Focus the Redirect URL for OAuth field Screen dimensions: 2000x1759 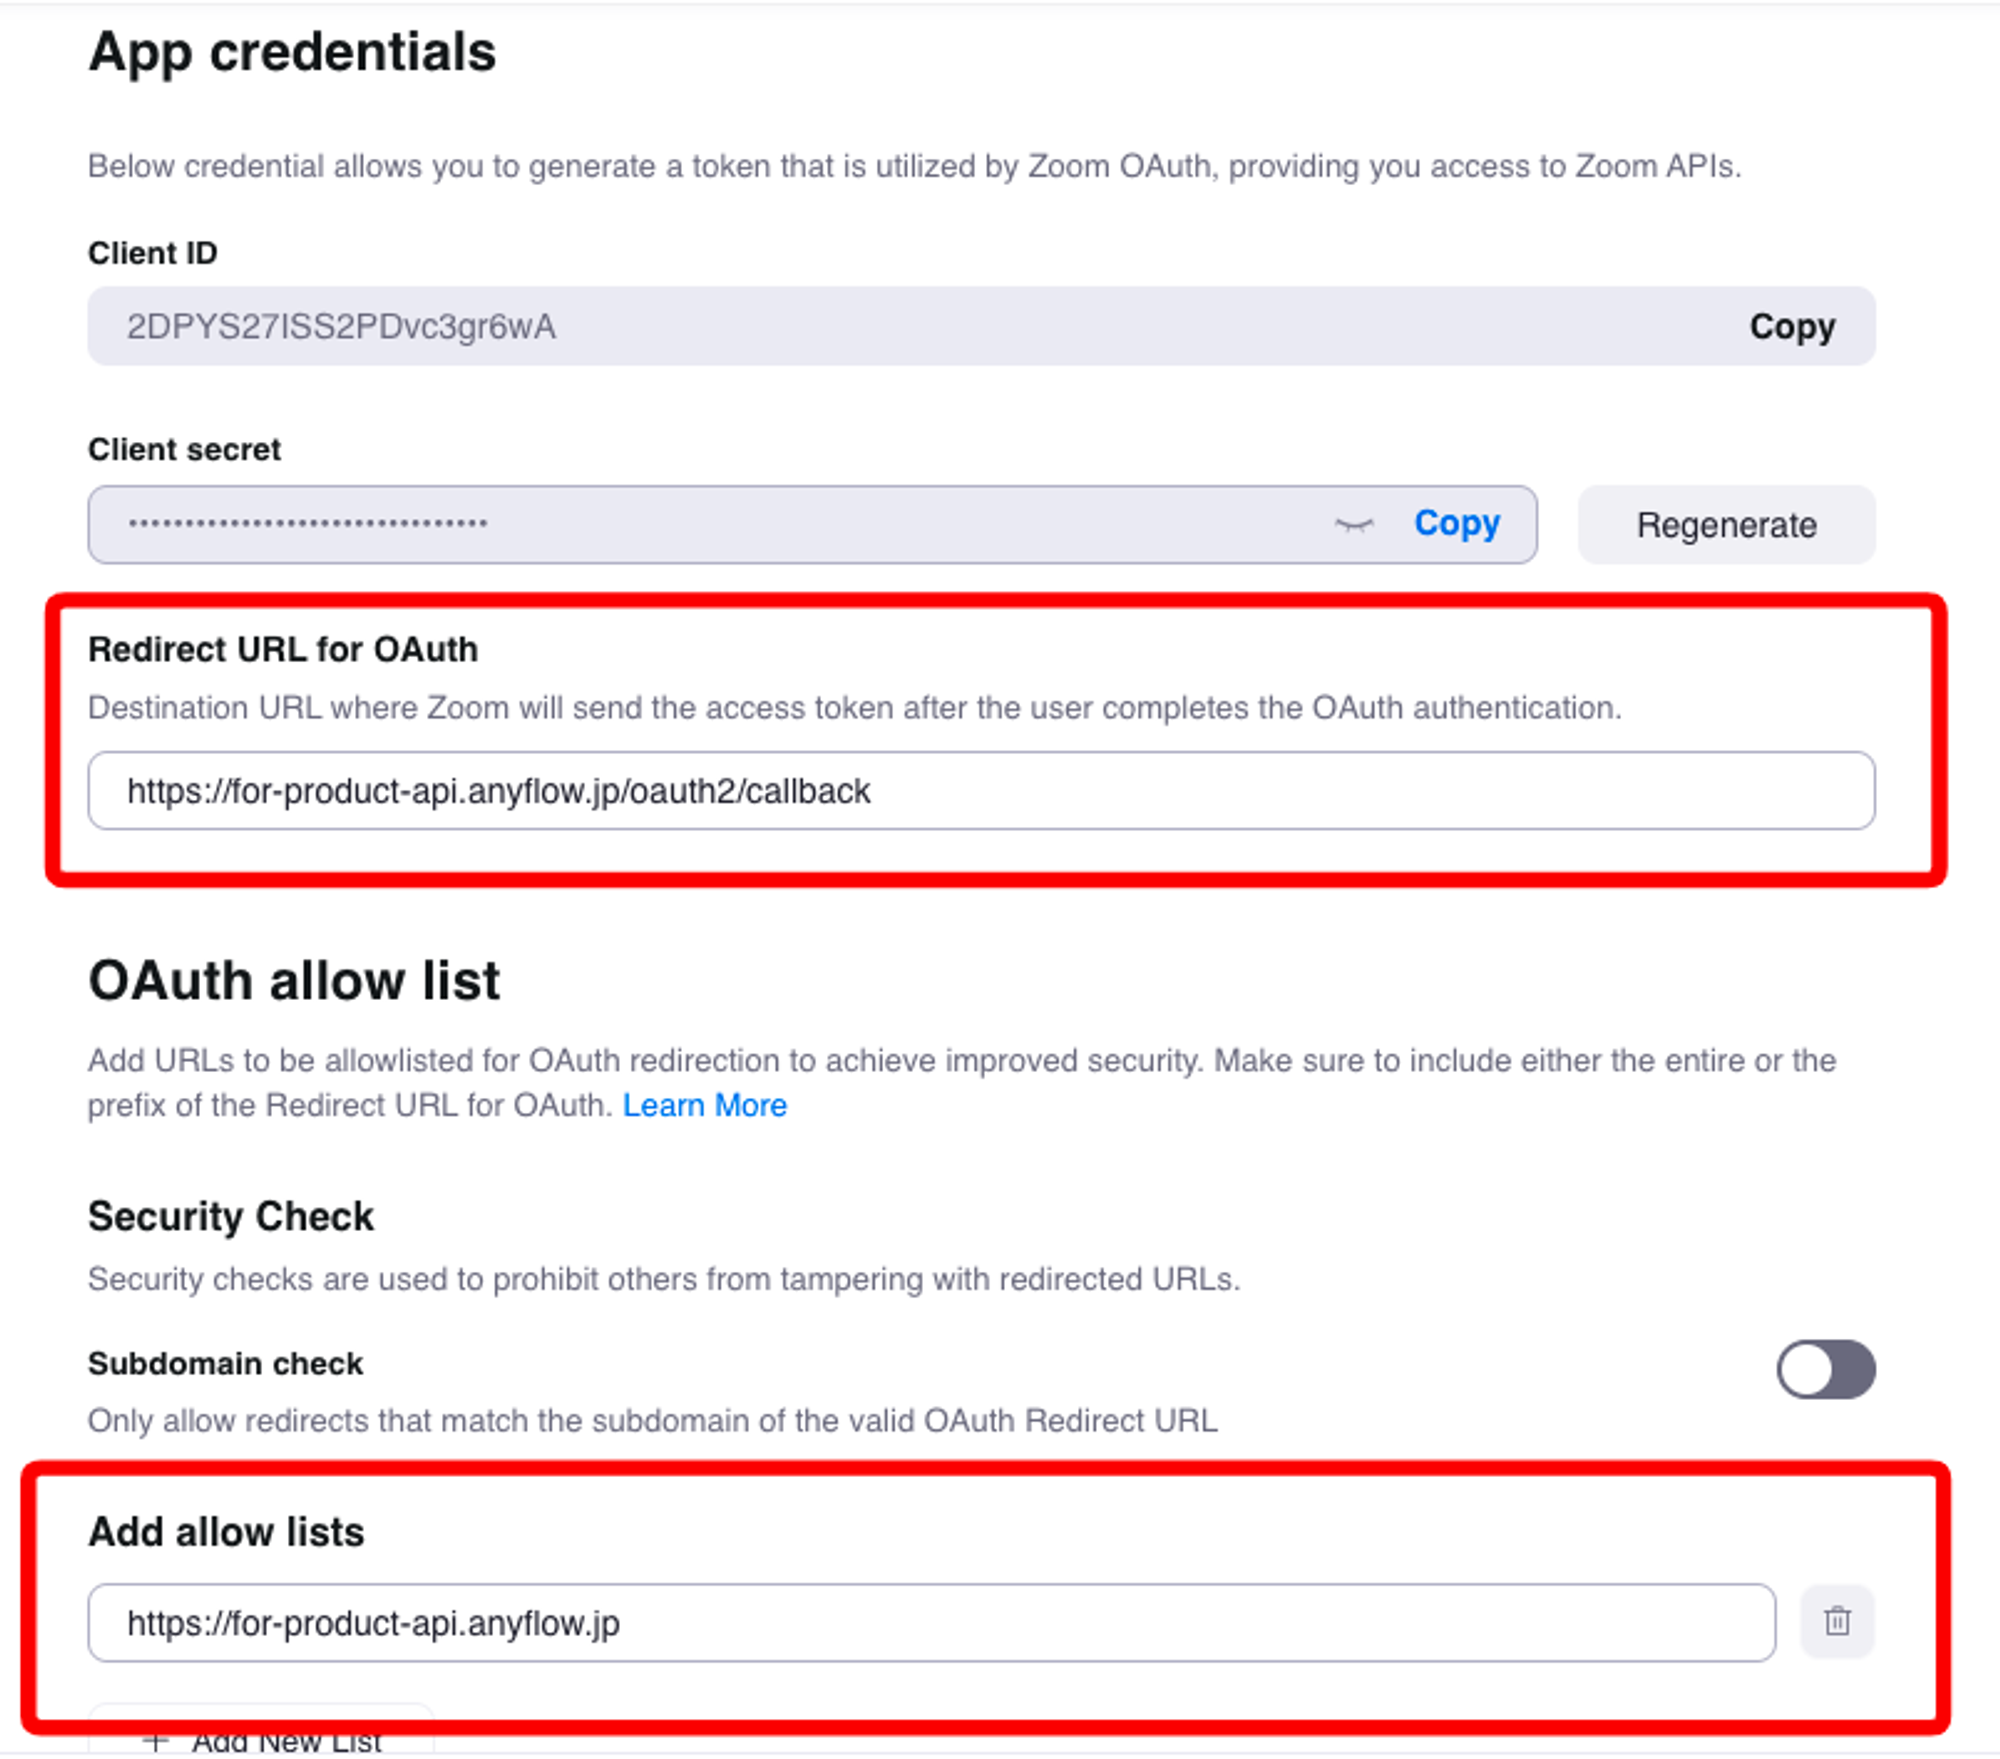(x=980, y=791)
